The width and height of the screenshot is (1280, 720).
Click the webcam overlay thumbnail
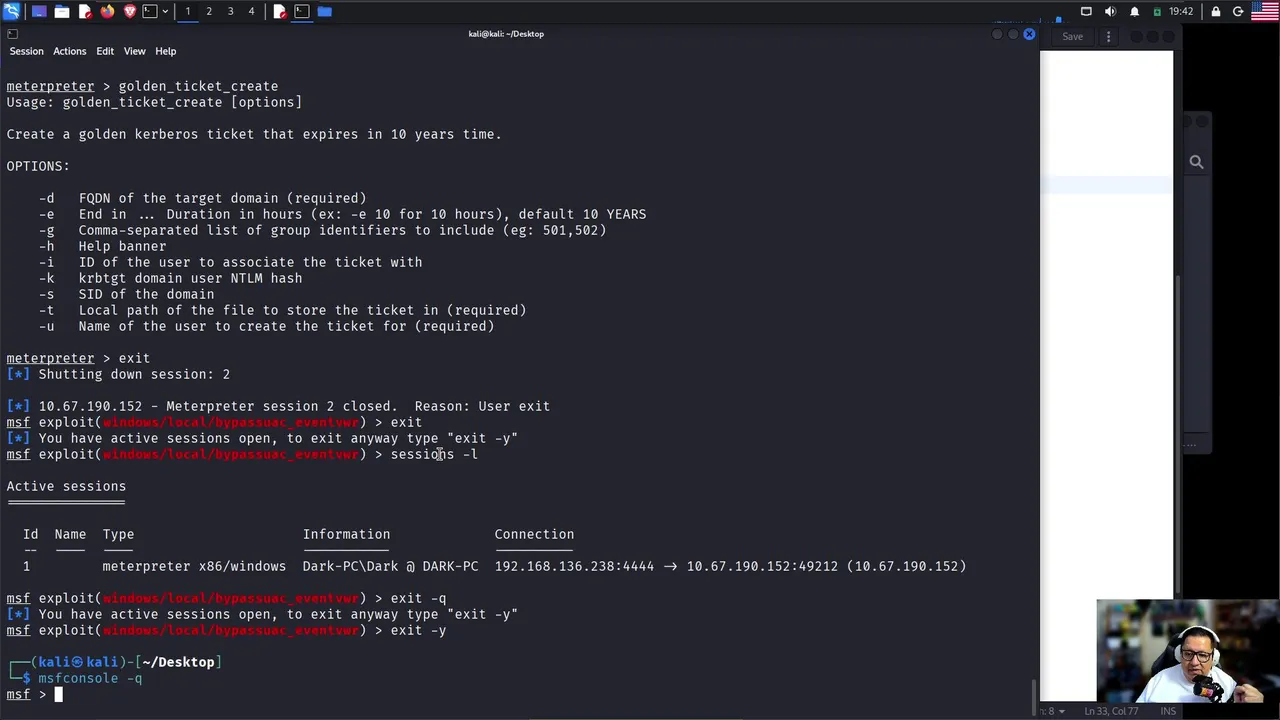[1188, 651]
